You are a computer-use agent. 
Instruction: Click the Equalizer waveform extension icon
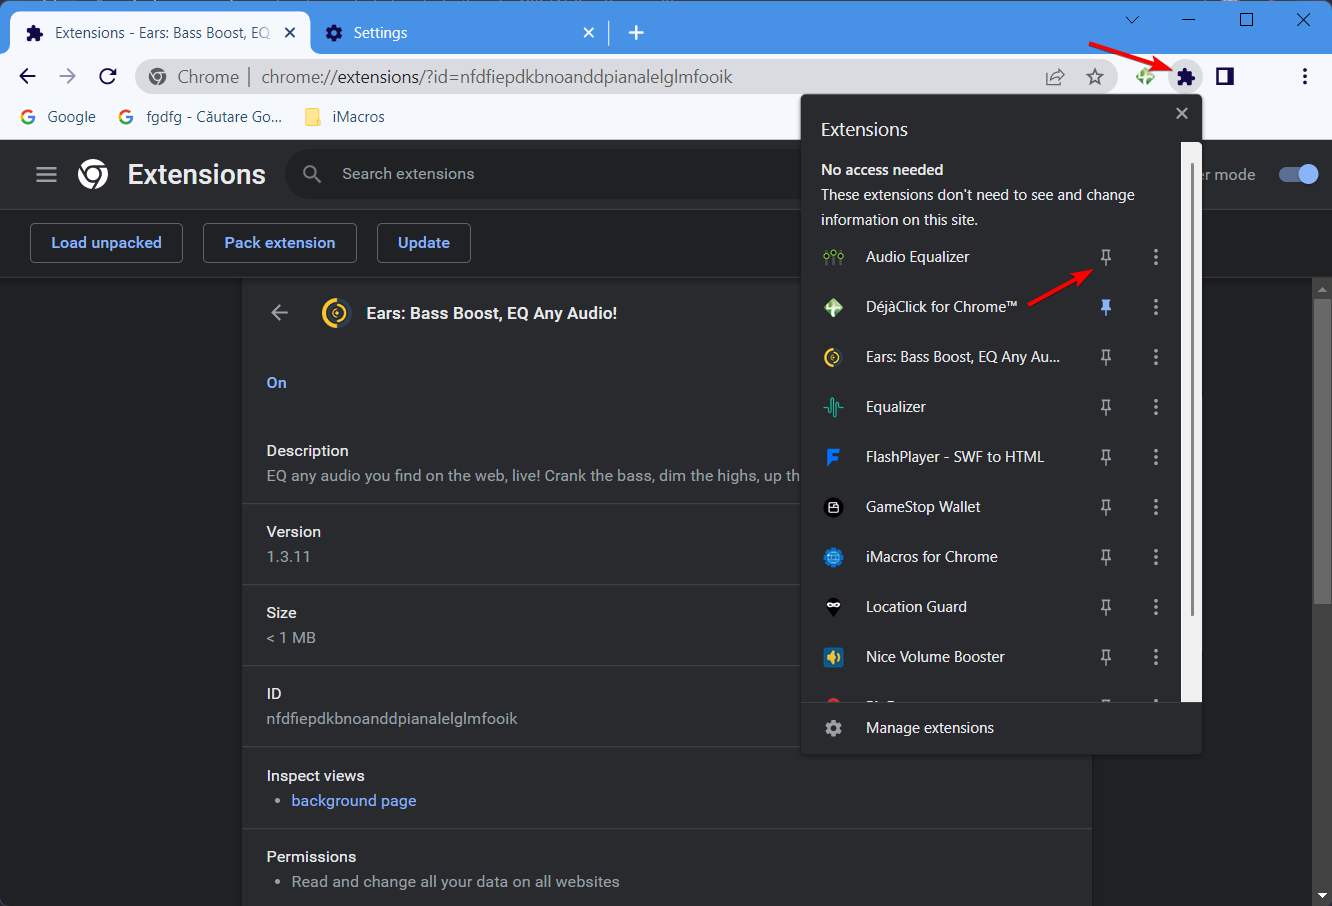coord(833,407)
